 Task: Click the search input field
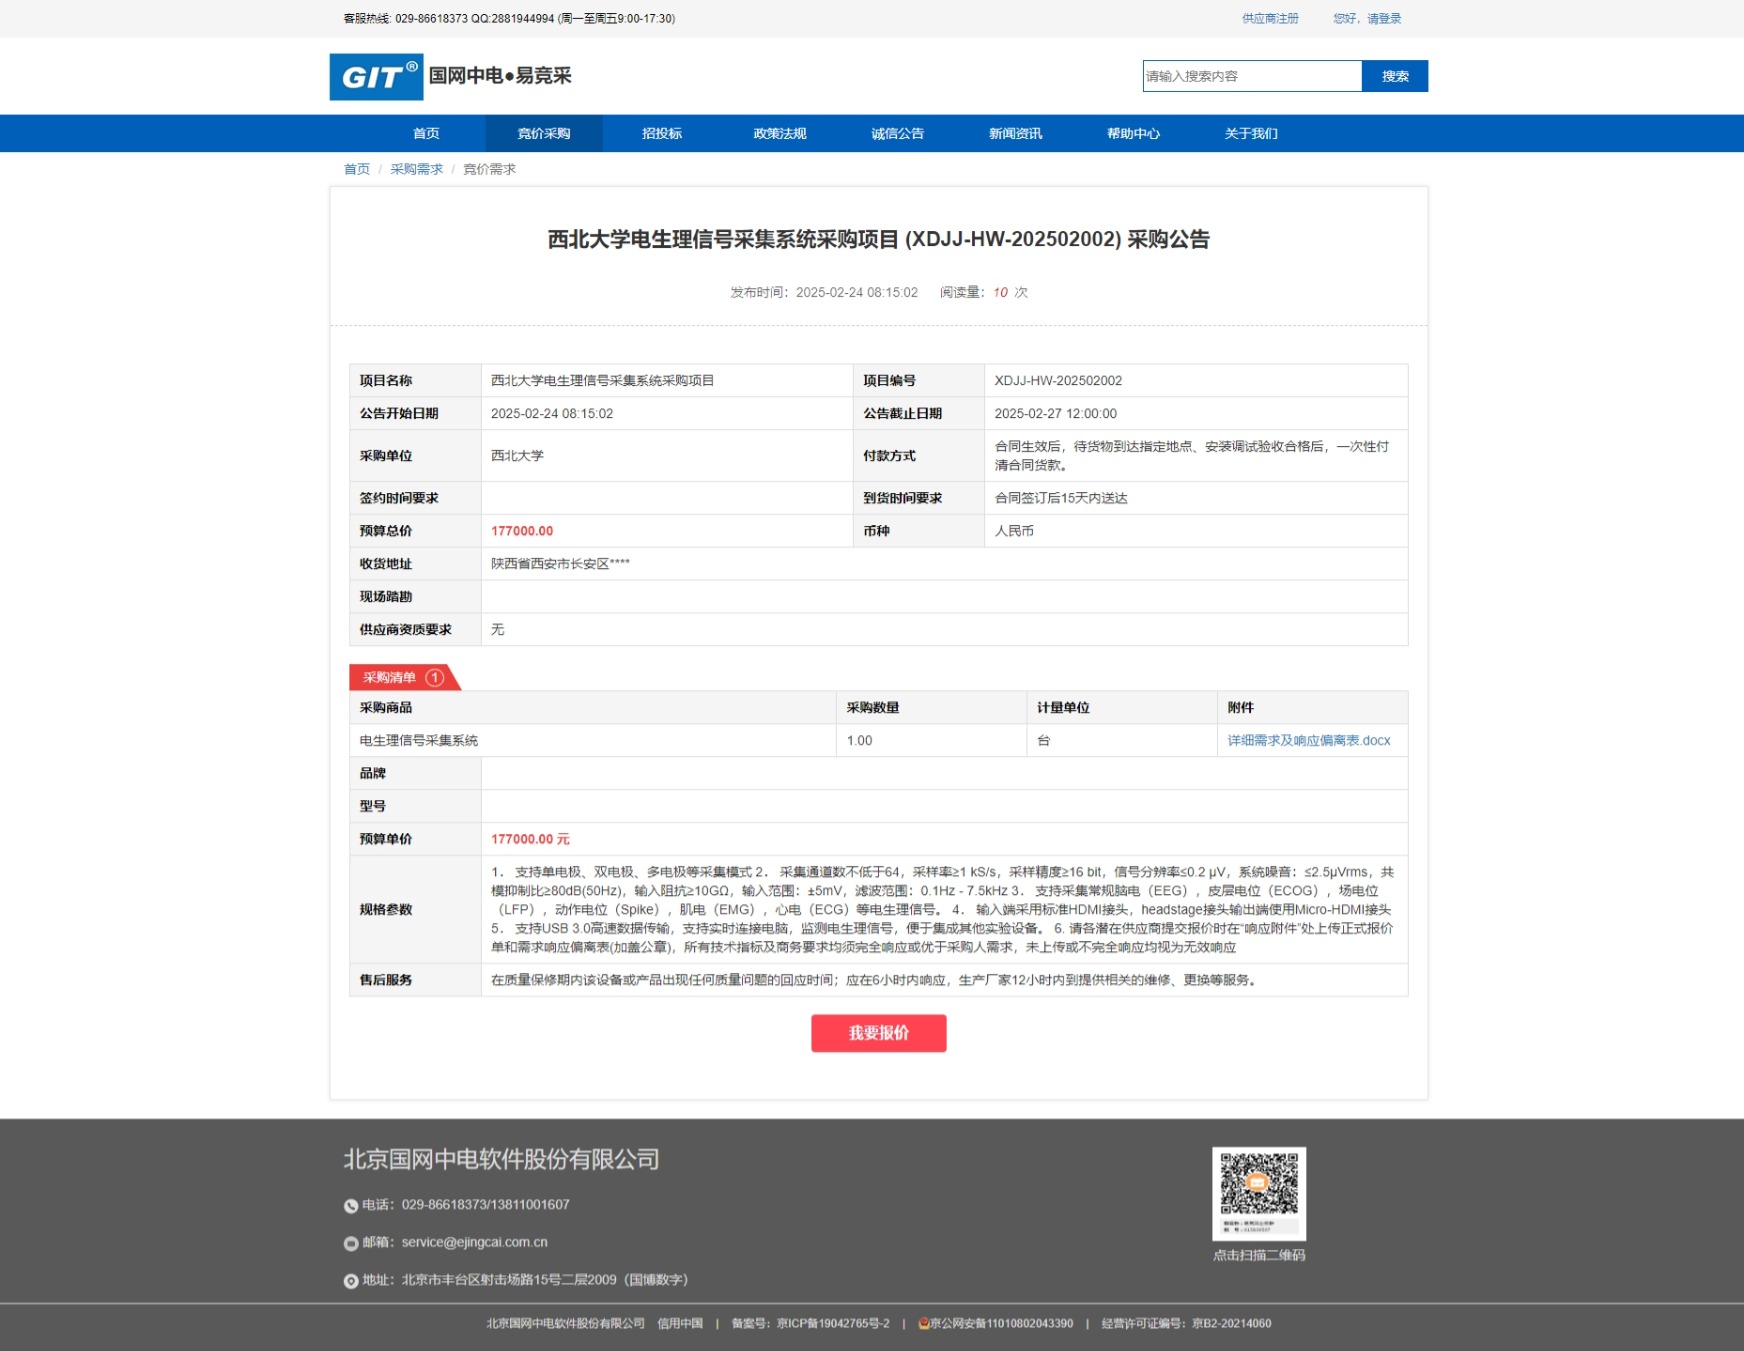click(1251, 76)
